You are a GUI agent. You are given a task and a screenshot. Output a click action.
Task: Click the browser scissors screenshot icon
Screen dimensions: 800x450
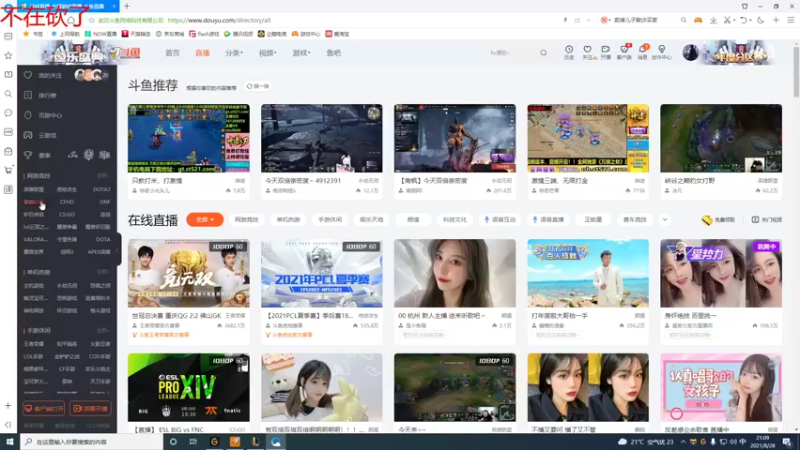(727, 20)
